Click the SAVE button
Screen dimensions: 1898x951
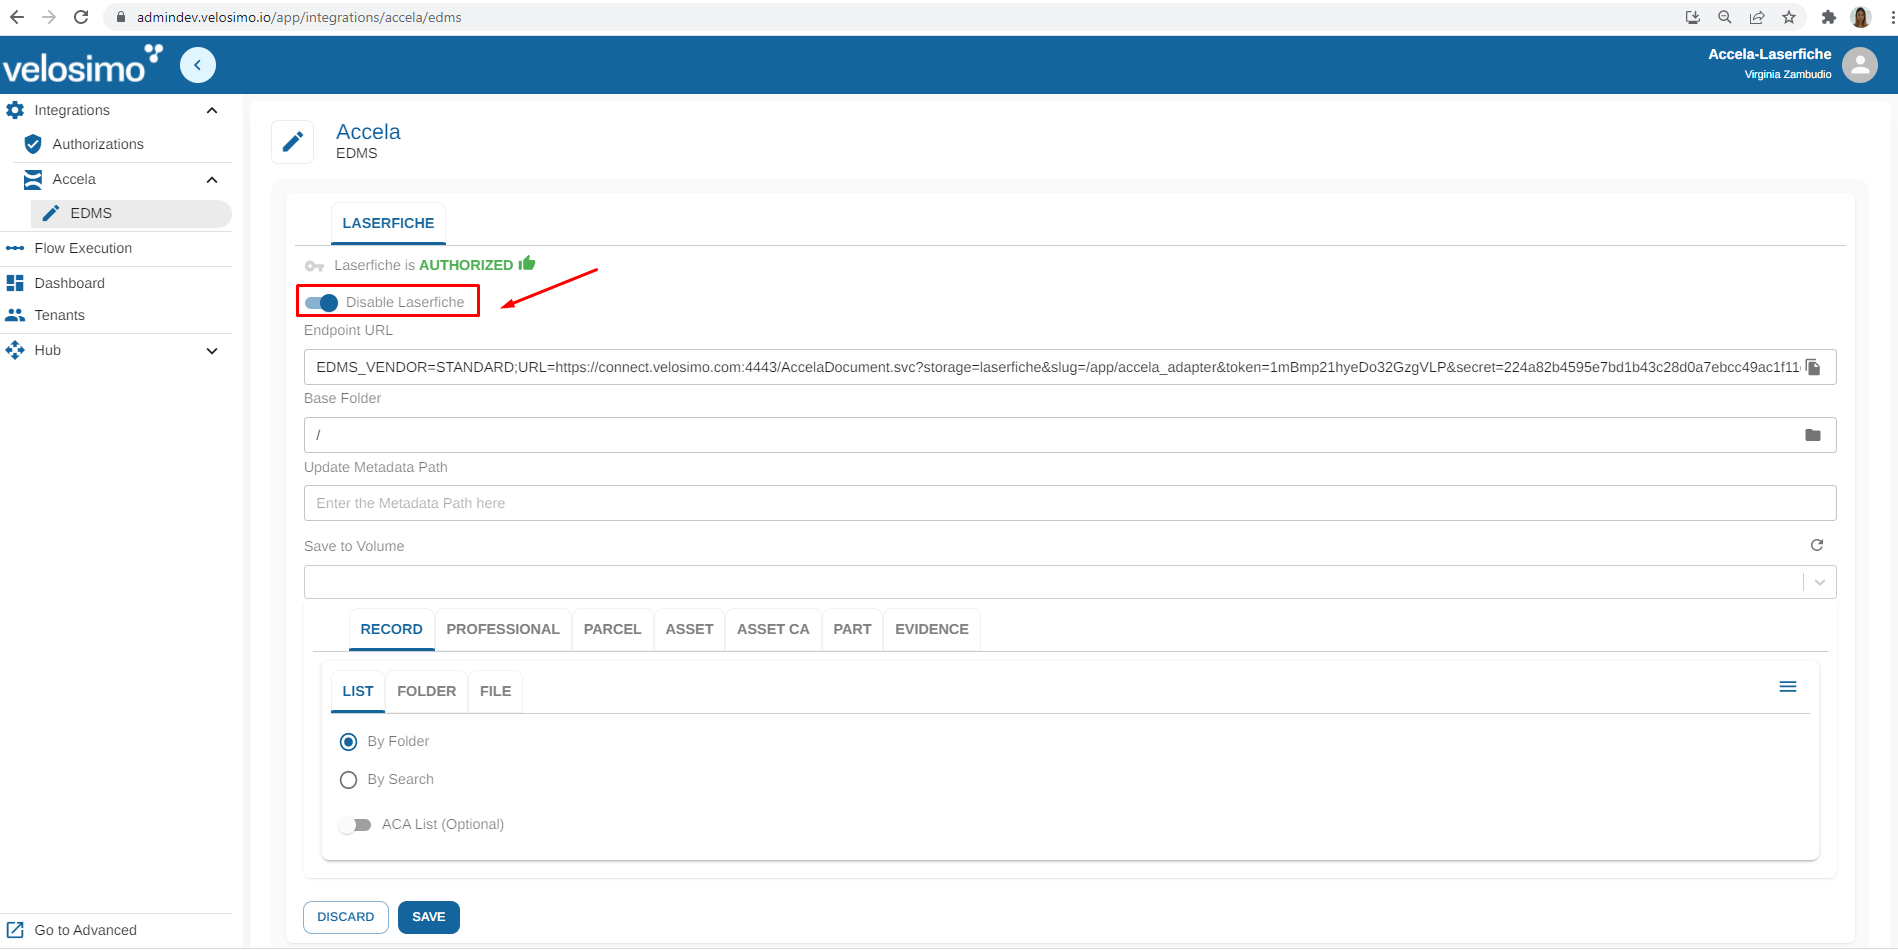click(x=429, y=917)
